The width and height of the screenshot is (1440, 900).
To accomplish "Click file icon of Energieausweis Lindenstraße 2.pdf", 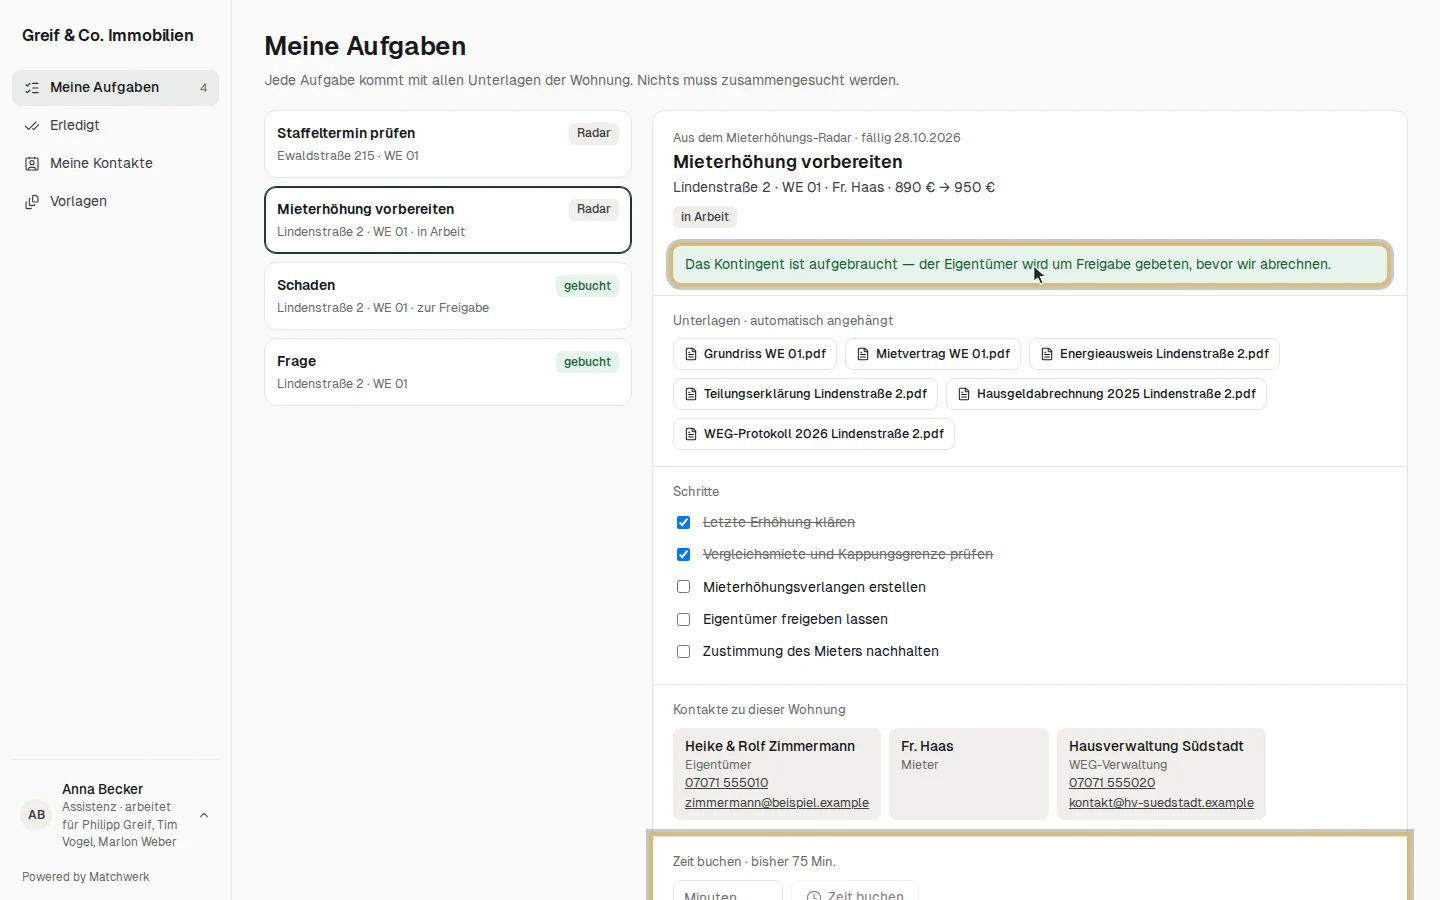I will pyautogui.click(x=1047, y=354).
